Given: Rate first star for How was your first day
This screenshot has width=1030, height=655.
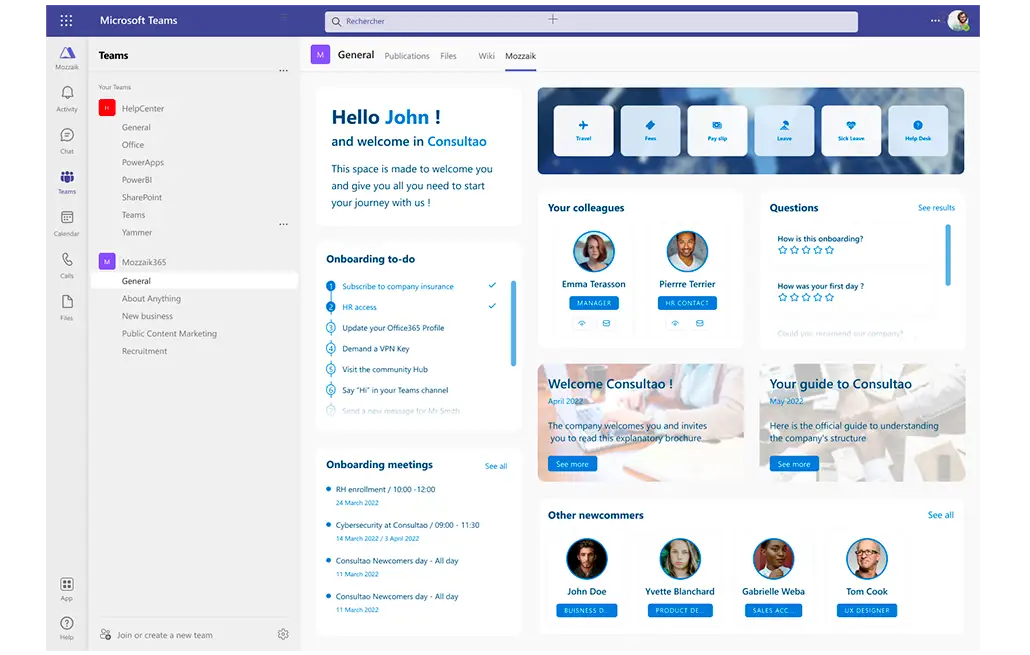Looking at the screenshot, I should (x=782, y=298).
